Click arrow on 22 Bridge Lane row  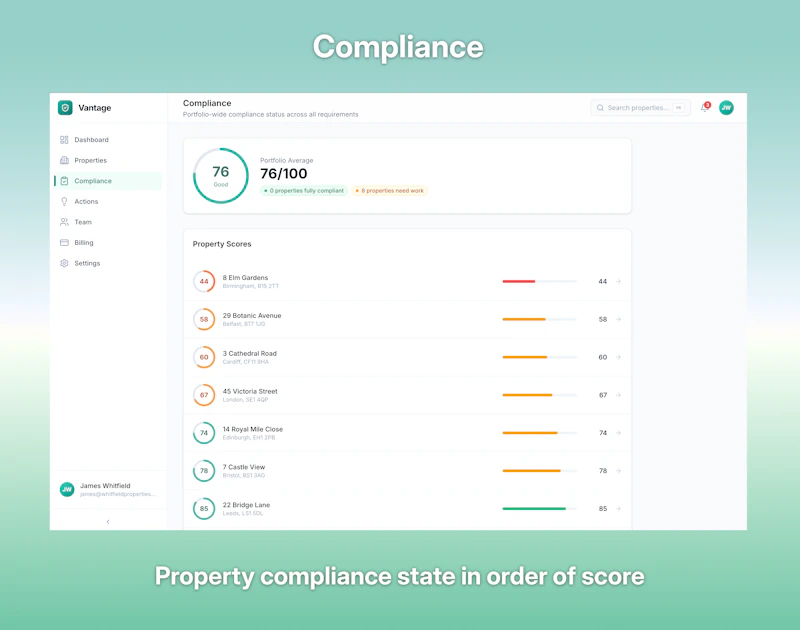(x=618, y=509)
